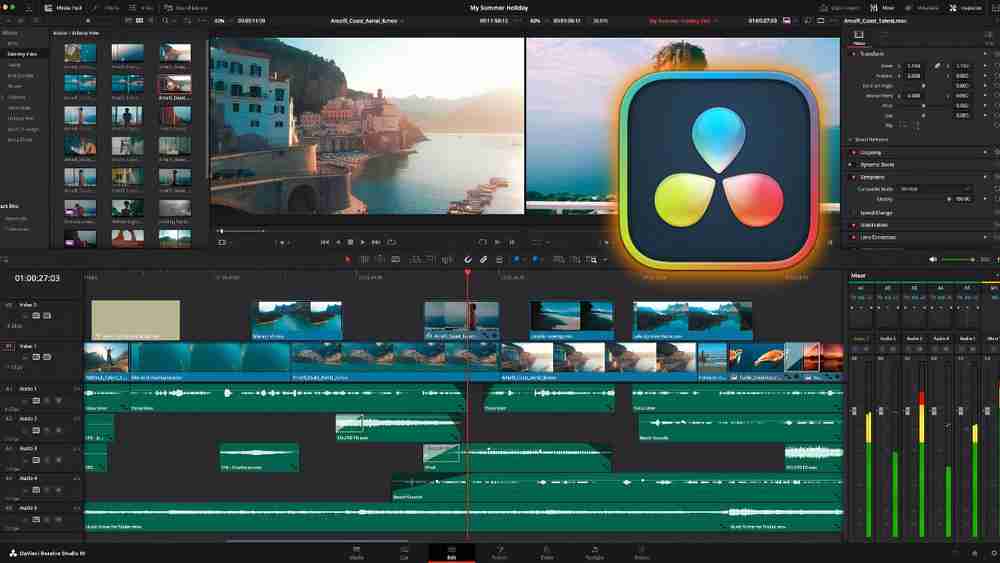
Task: Toggle the Stabilization section enable dot
Action: tap(854, 225)
